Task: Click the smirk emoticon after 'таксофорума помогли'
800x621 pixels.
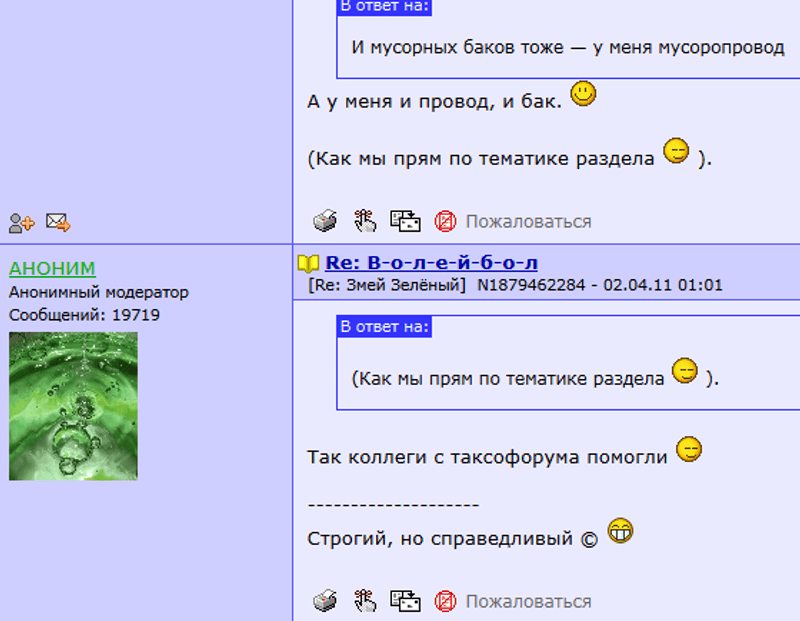Action: point(689,449)
